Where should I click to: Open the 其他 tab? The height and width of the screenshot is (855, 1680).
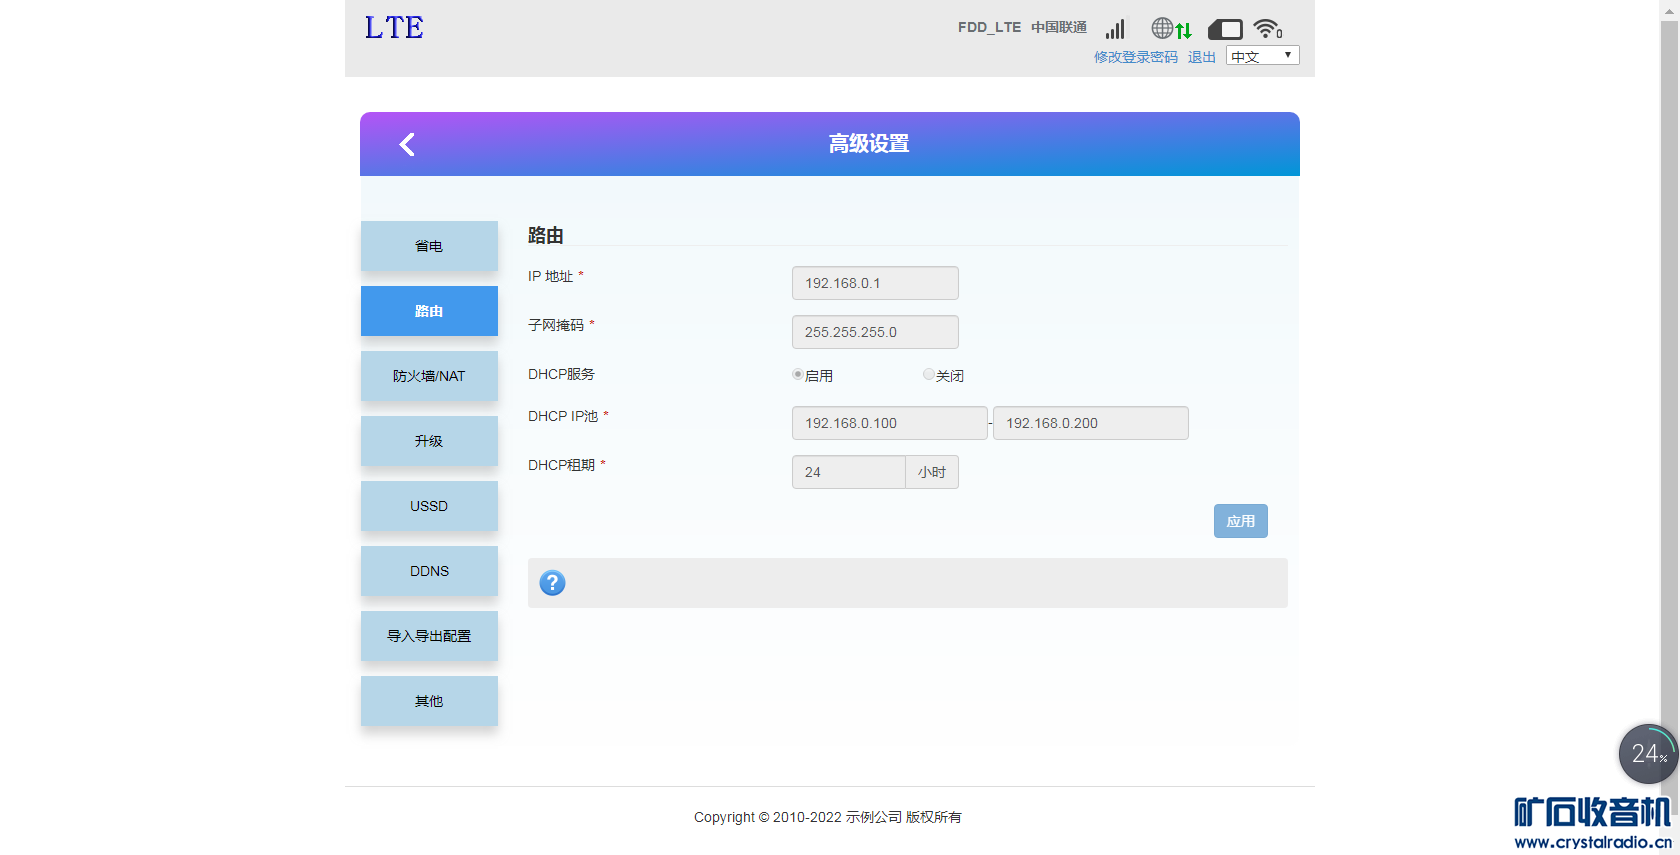429,701
